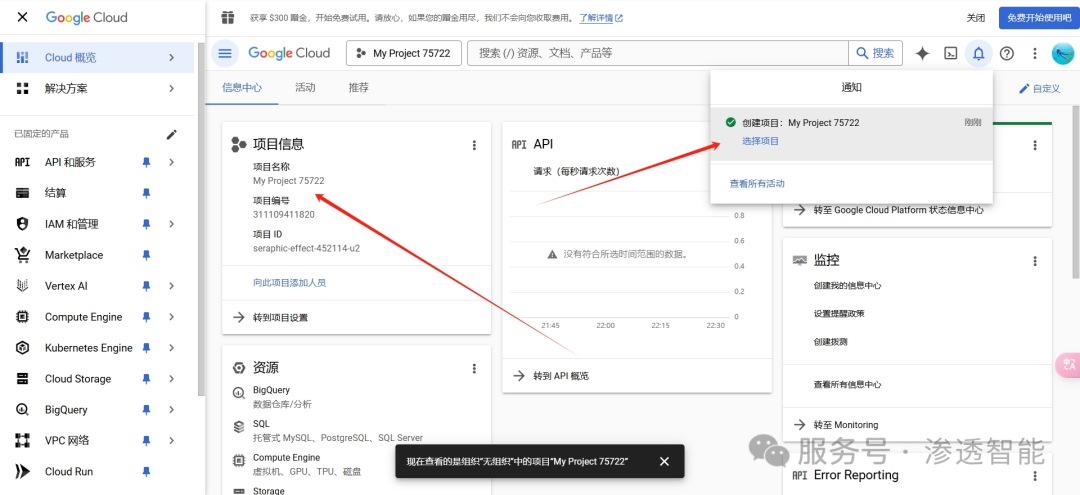This screenshot has height=495, width=1080.
Task: Activate the Cloud Shell terminal icon
Action: point(951,54)
